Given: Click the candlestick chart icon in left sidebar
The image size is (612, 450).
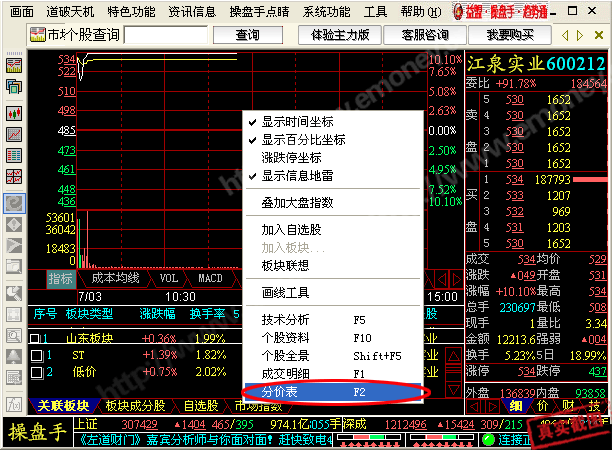Looking at the screenshot, I should point(15,111).
